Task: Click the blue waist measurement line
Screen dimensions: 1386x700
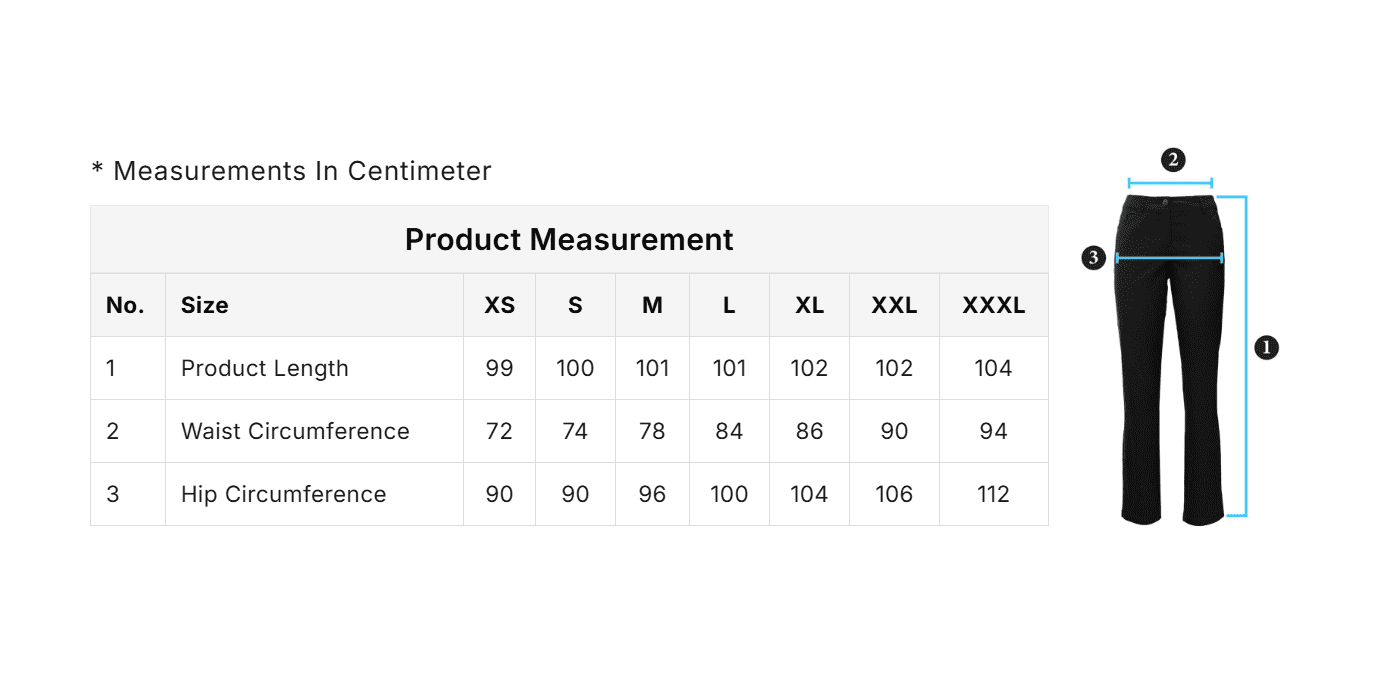Action: point(1170,183)
